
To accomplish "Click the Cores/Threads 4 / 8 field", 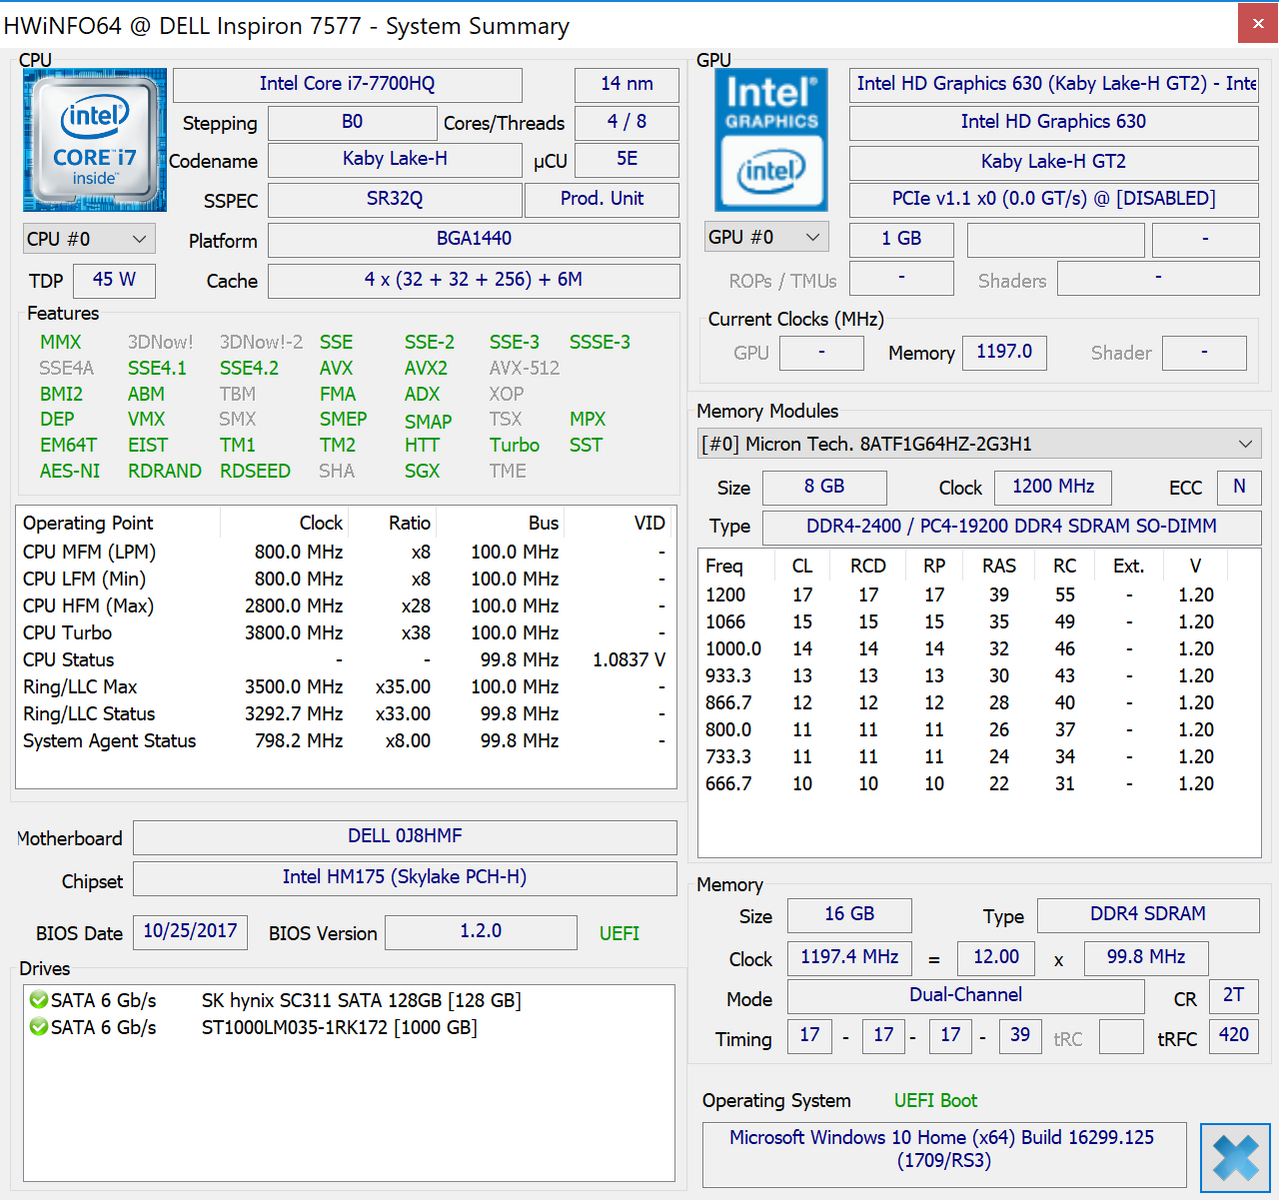I will (x=627, y=122).
